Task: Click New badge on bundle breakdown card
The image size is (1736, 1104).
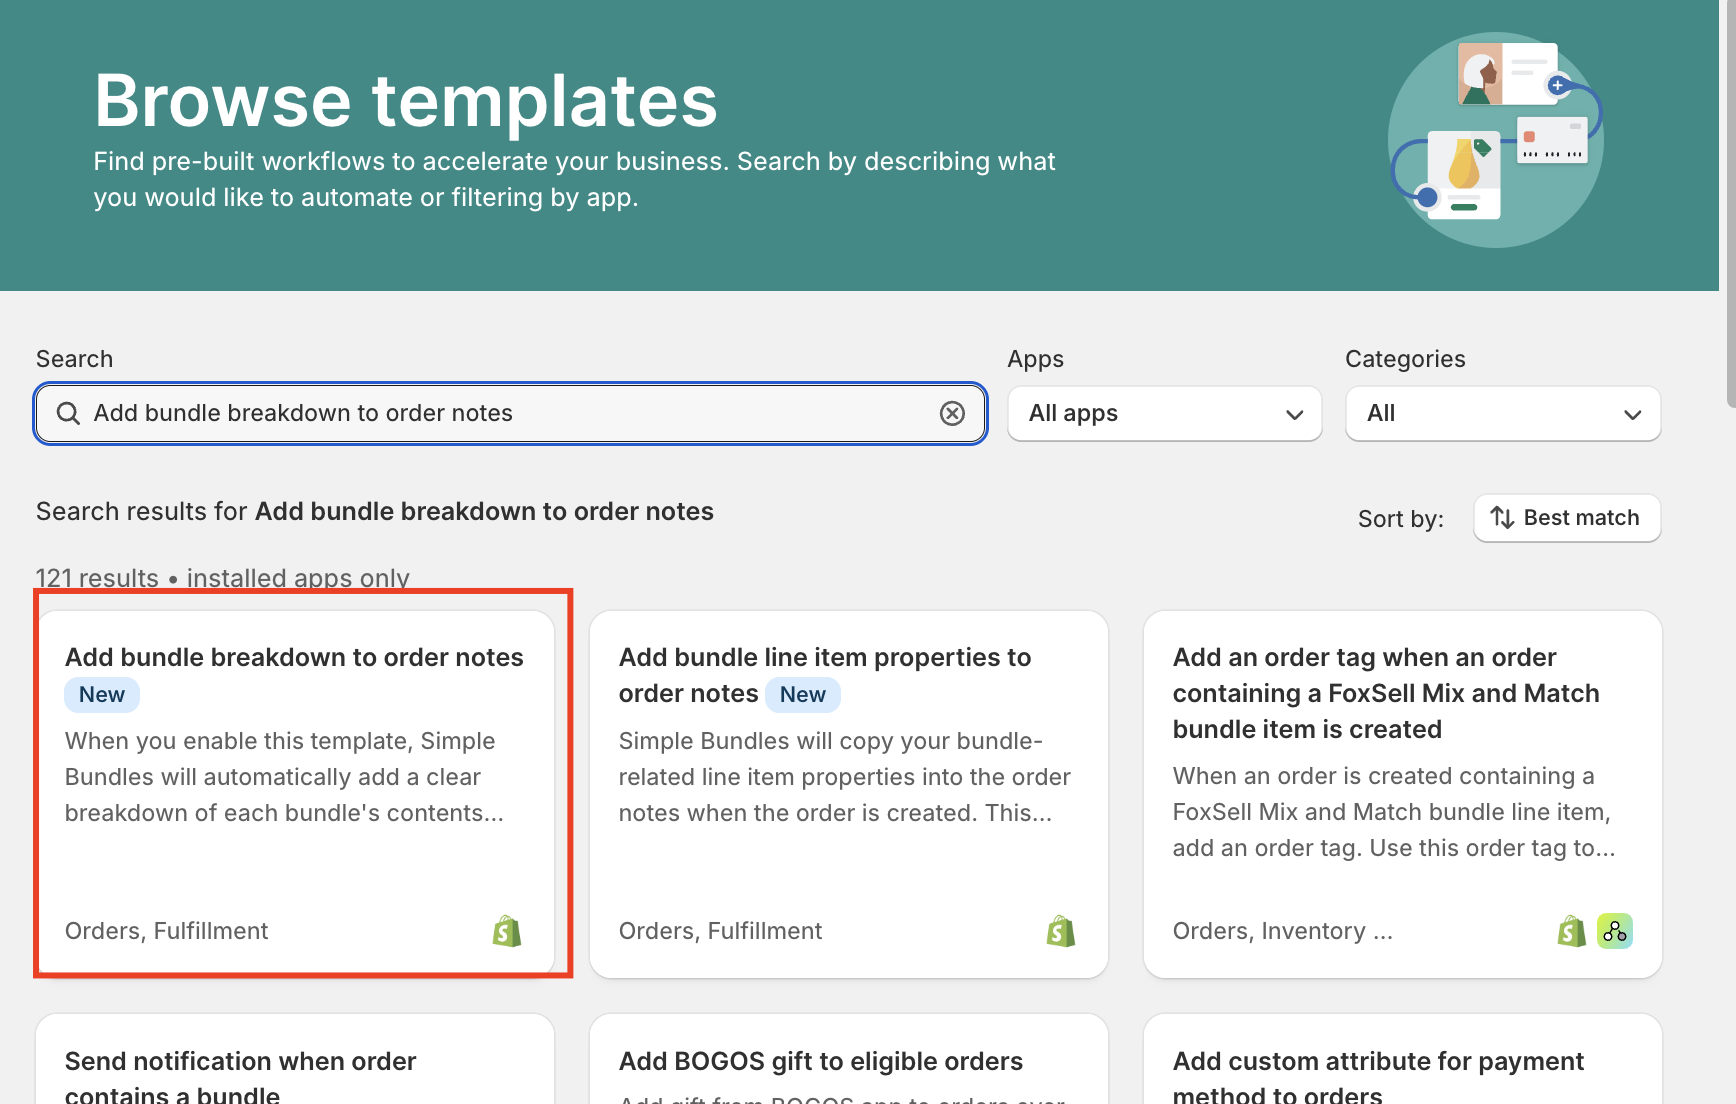Action: [x=102, y=695]
